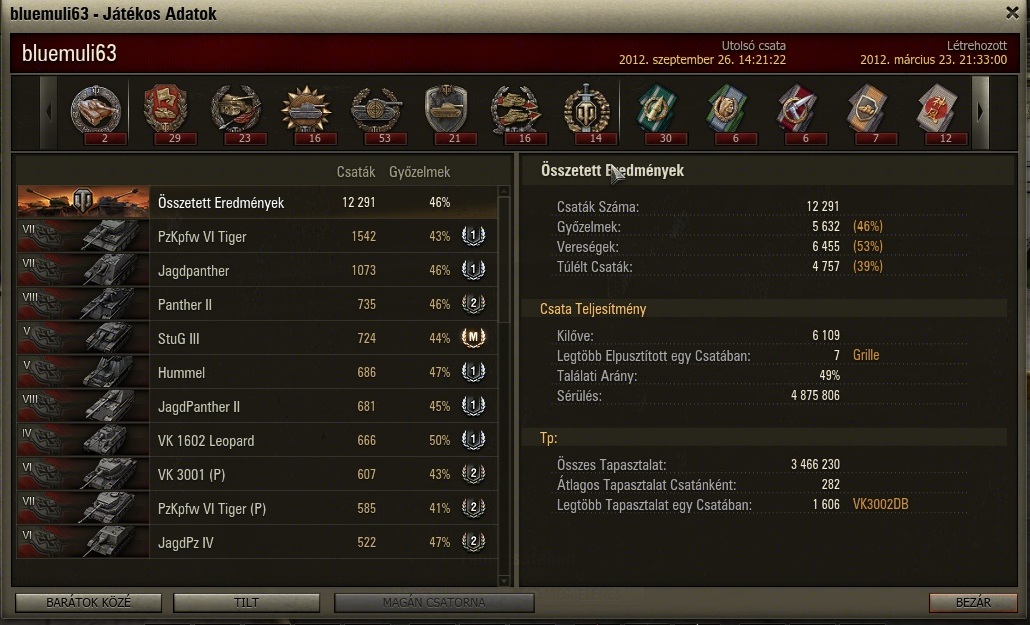Click the TILT button

click(246, 603)
